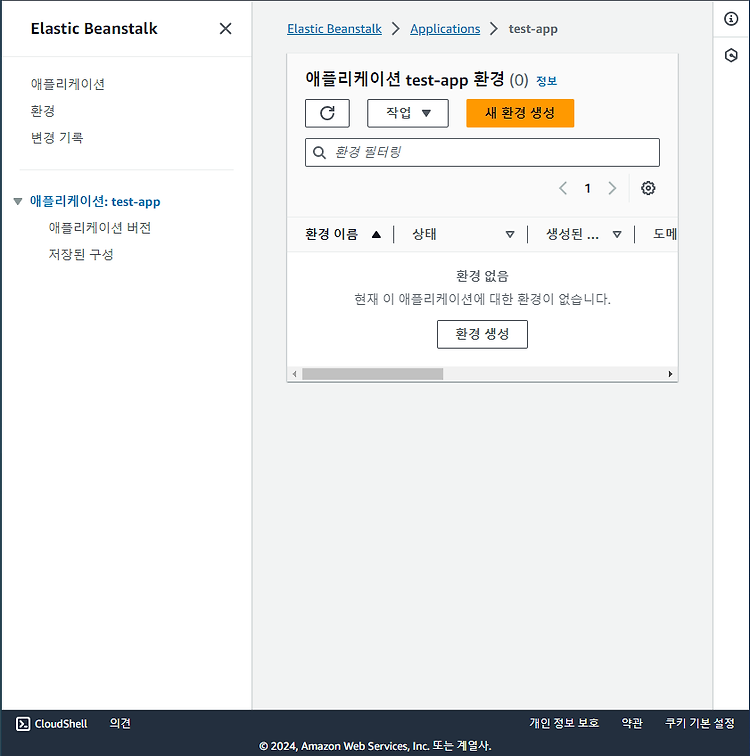Click the test-app breadcrumb text
750x756 pixels.
[x=533, y=29]
